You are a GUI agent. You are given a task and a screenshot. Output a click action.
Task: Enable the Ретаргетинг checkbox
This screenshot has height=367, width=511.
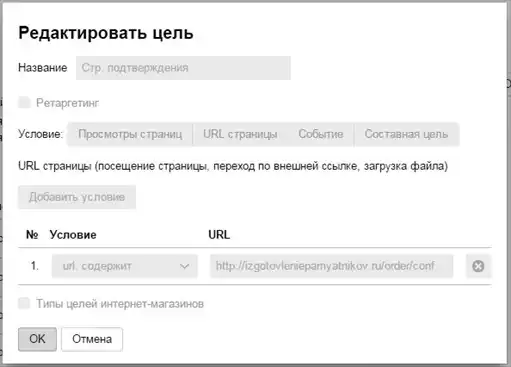[24, 103]
